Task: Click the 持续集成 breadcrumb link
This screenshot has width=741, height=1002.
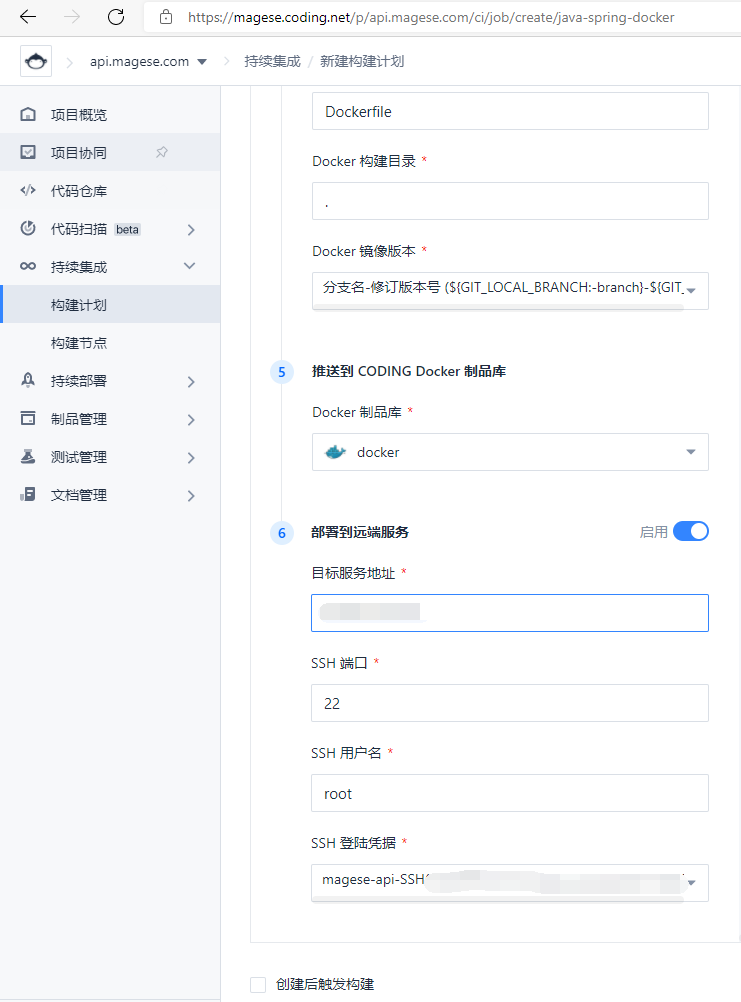Action: (x=272, y=61)
